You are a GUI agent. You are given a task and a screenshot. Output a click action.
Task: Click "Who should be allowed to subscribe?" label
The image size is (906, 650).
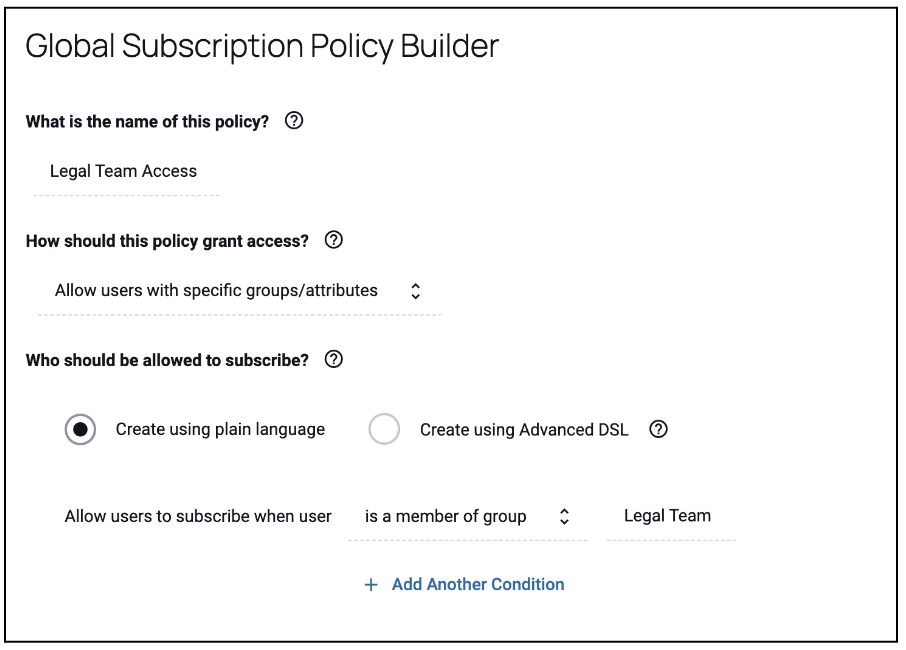pos(167,360)
